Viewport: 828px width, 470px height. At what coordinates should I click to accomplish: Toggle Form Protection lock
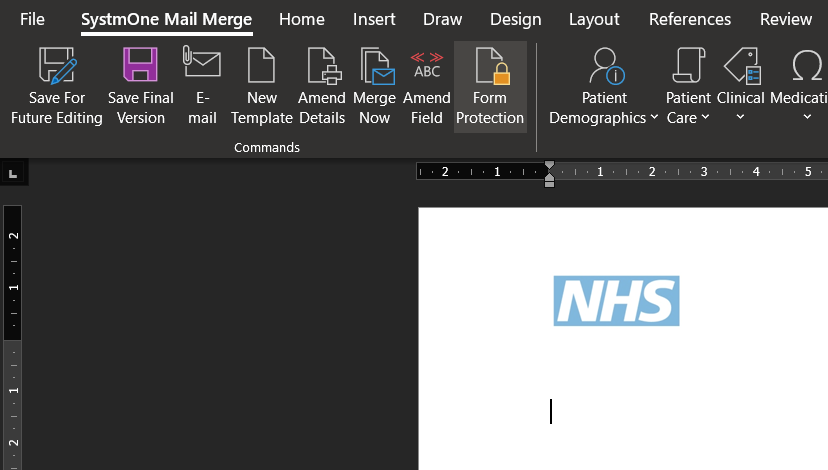[490, 87]
